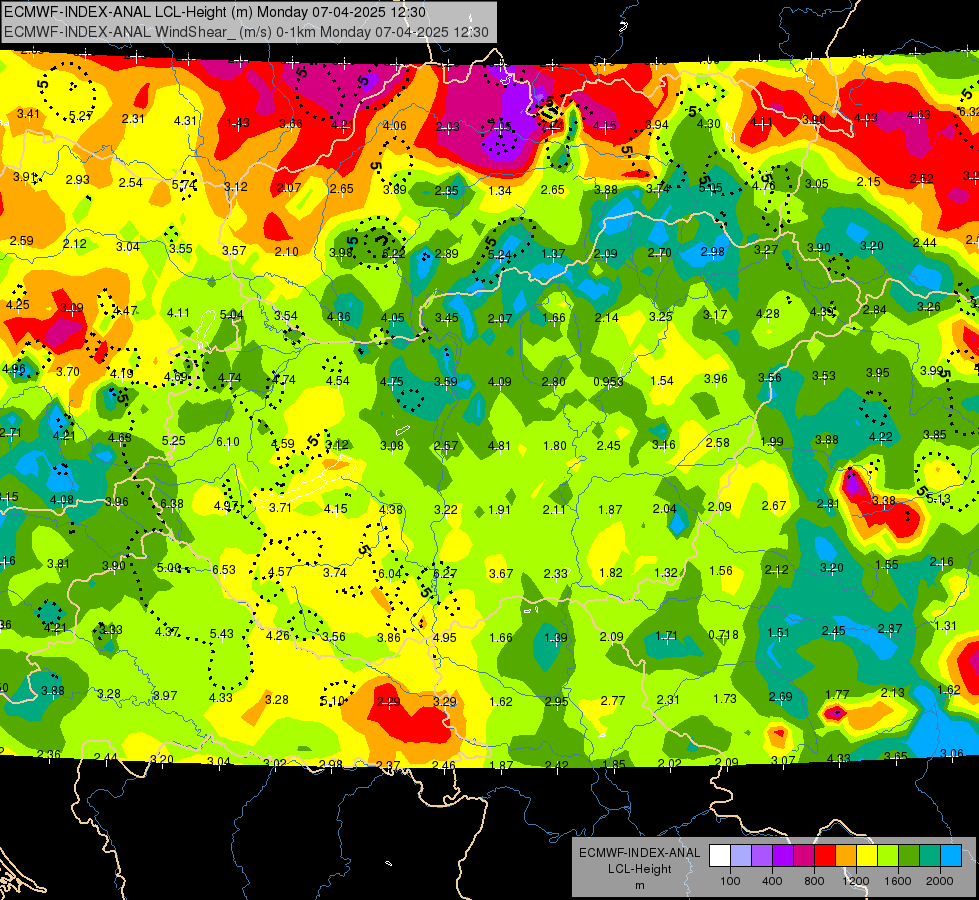Click the wind shear value 5.43
Screen dimensions: 979x900
(222, 633)
